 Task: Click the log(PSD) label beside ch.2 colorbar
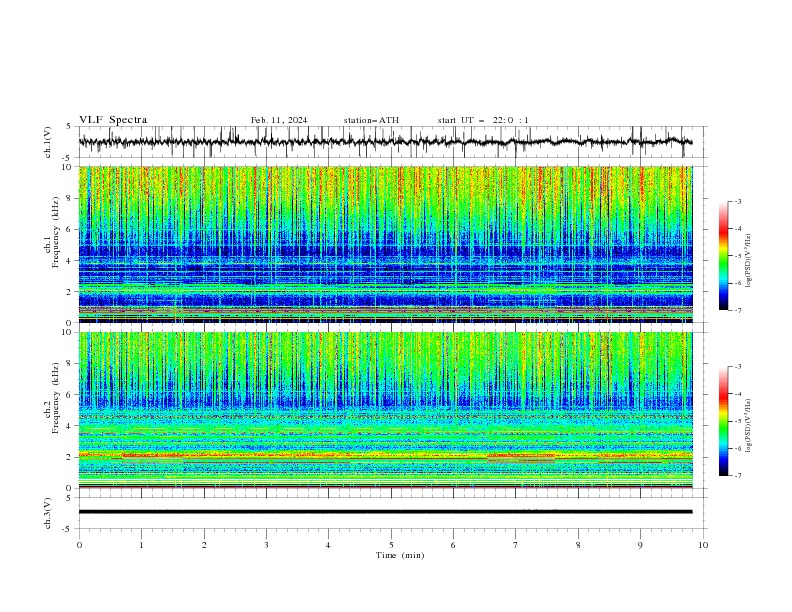click(749, 426)
